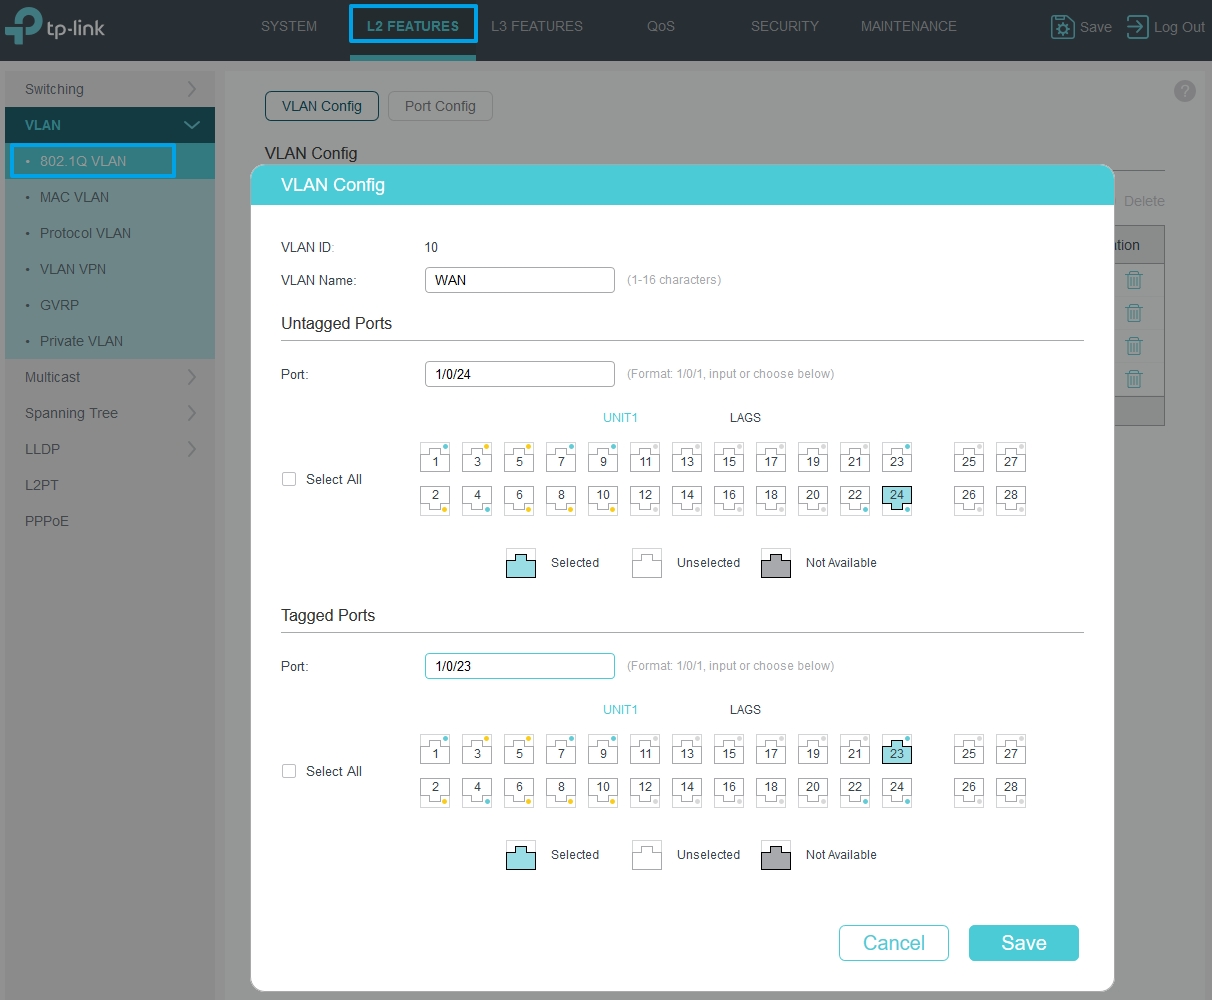Open the SECURITY top menu
The height and width of the screenshot is (1000, 1212).
coord(785,26)
